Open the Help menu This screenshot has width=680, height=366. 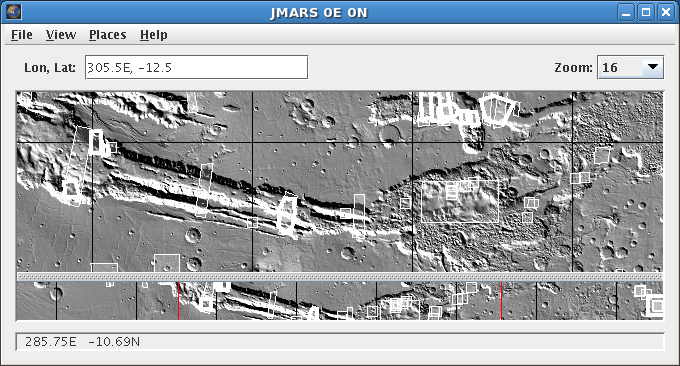pyautogui.click(x=154, y=35)
